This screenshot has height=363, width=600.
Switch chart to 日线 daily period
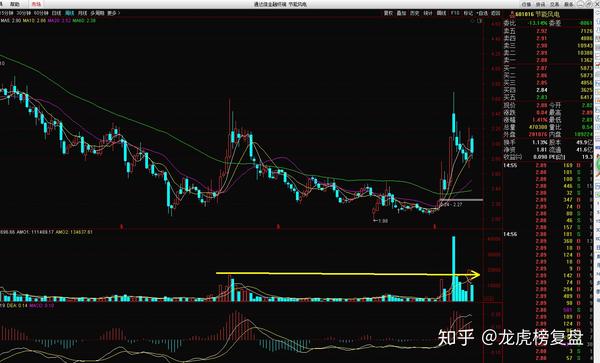point(56,13)
